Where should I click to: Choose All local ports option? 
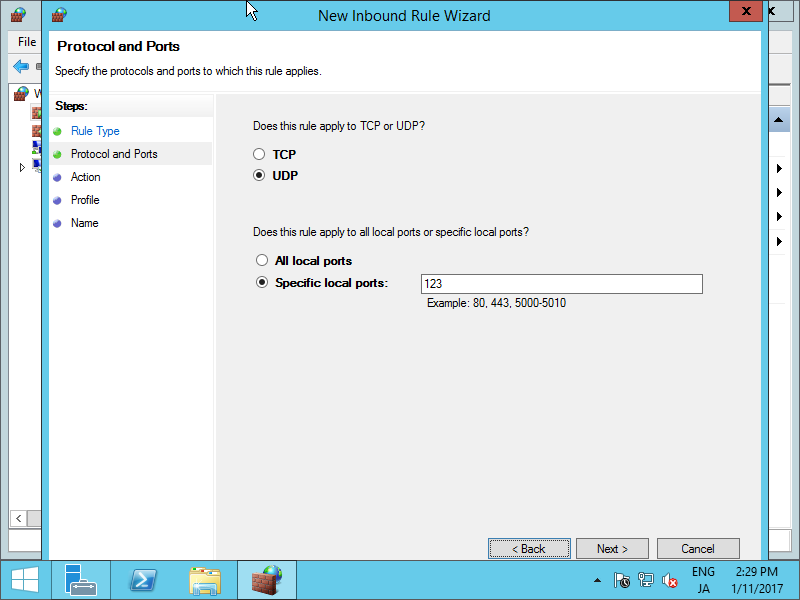[x=262, y=261]
